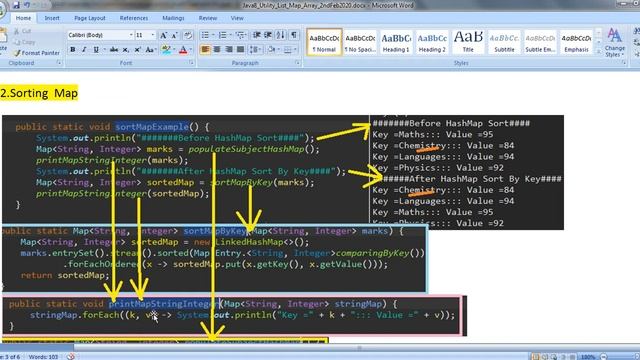Apply the Subtitle style
The width and height of the screenshot is (640, 360).
click(x=504, y=42)
